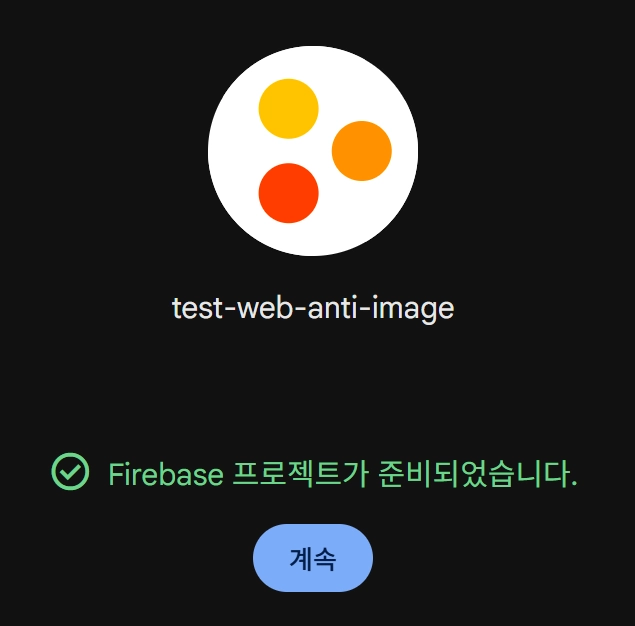
Task: Click the success check mark beside Firebase
Action: [70, 471]
